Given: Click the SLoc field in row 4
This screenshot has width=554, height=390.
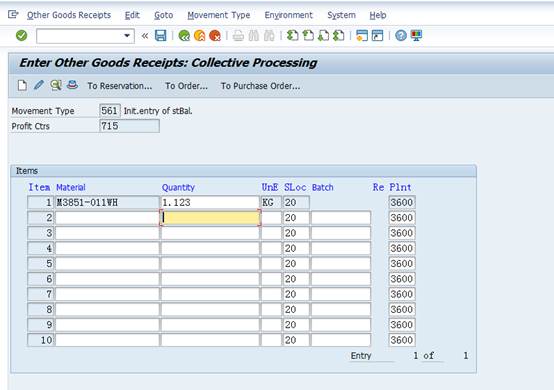Looking at the screenshot, I should pos(296,248).
